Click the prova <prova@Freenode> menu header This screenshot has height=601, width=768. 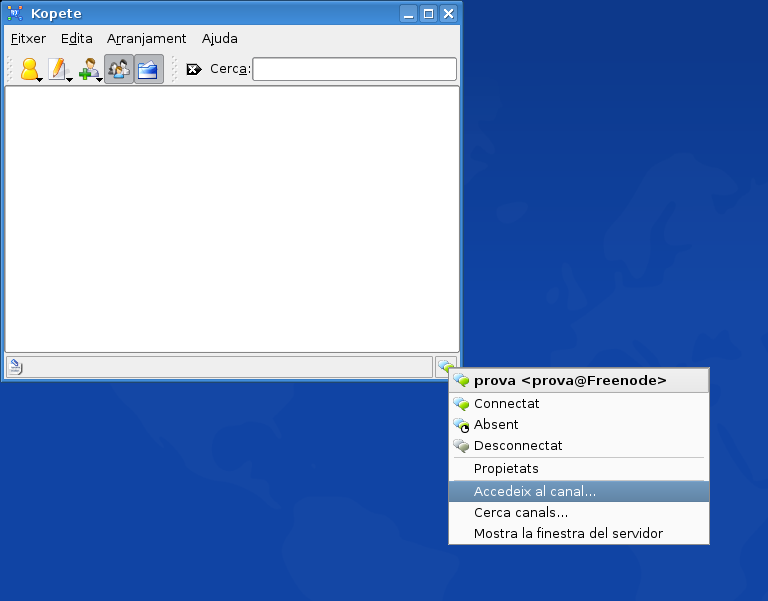pos(579,381)
